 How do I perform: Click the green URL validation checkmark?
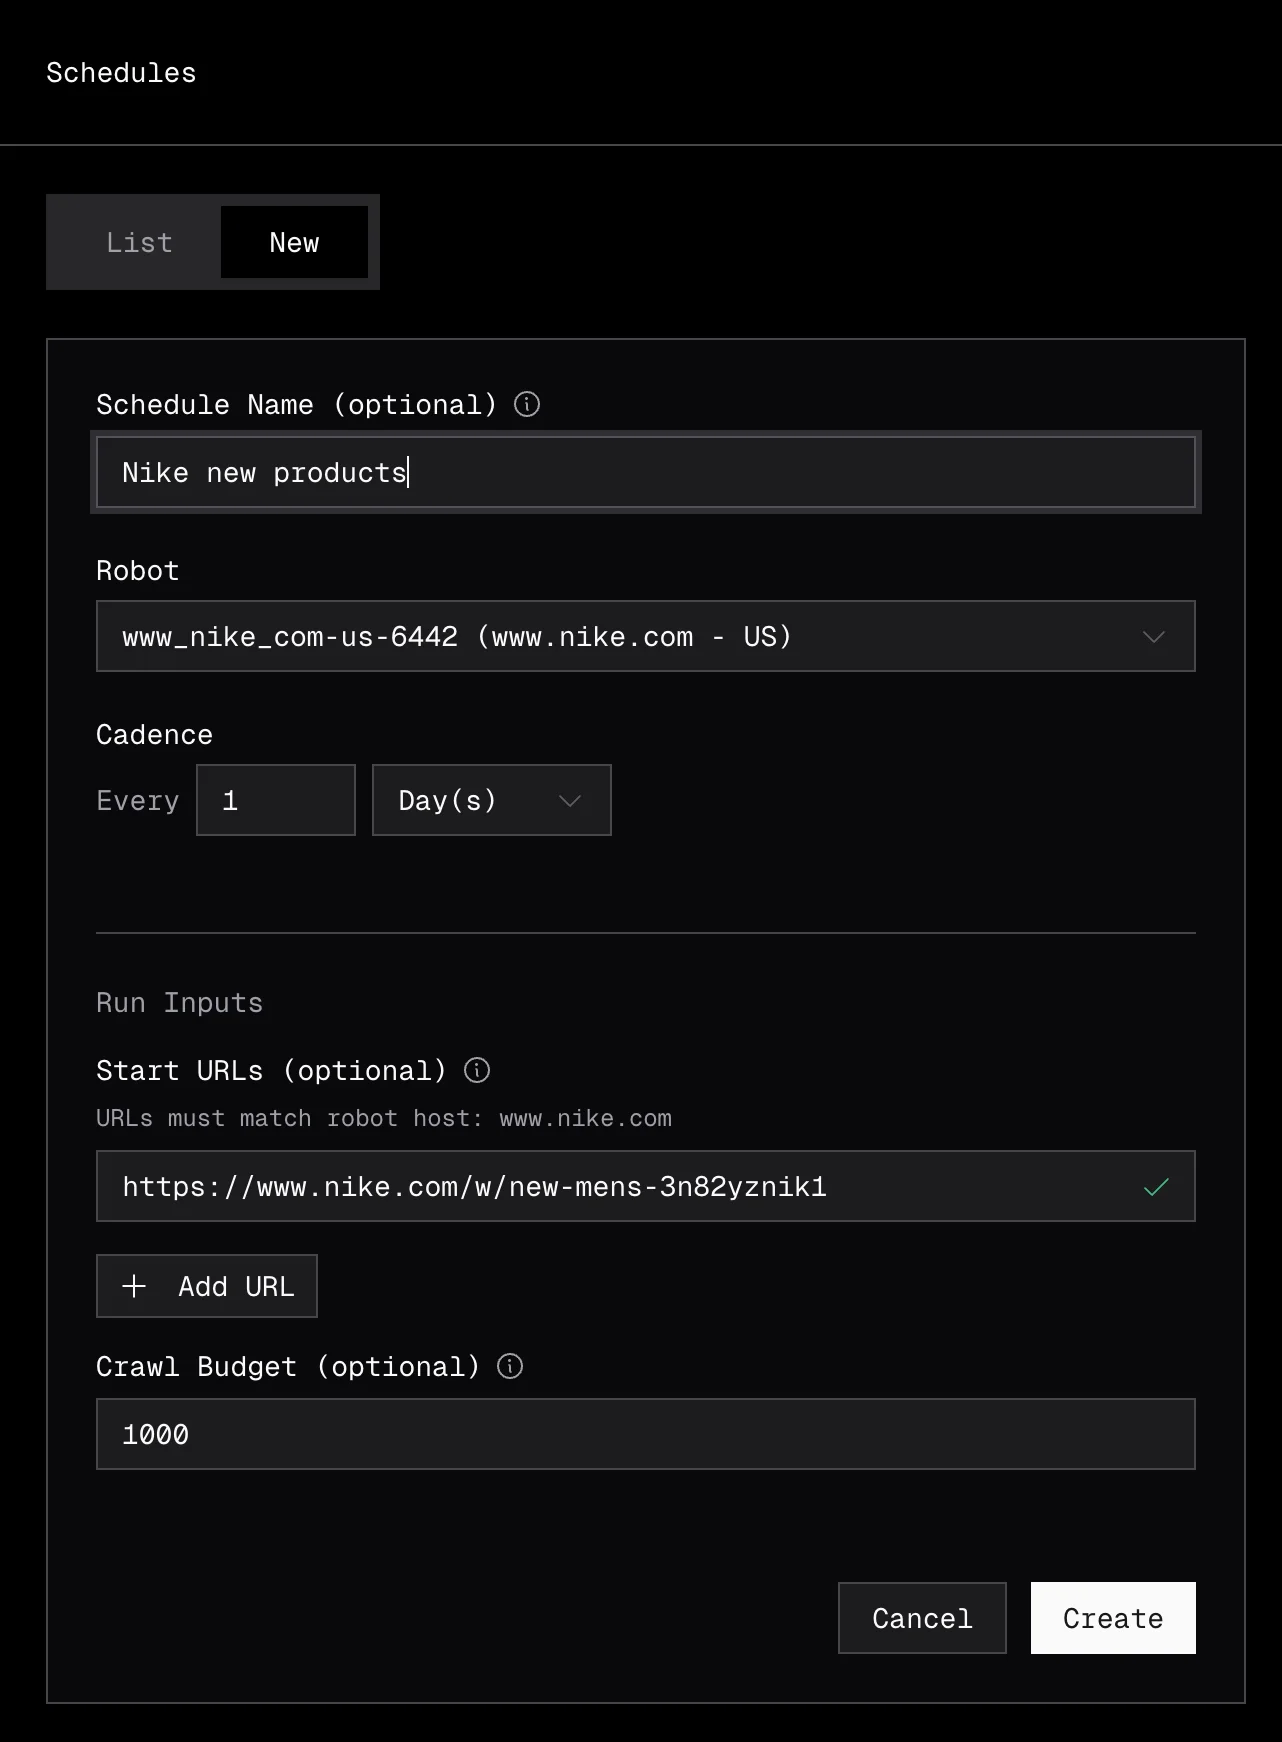[x=1156, y=1187]
